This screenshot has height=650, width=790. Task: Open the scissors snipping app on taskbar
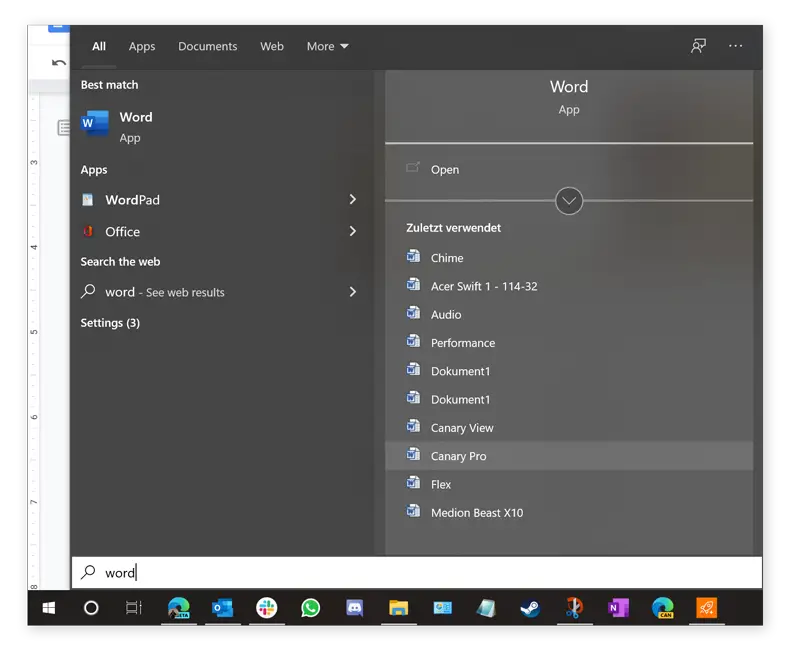tap(574, 608)
